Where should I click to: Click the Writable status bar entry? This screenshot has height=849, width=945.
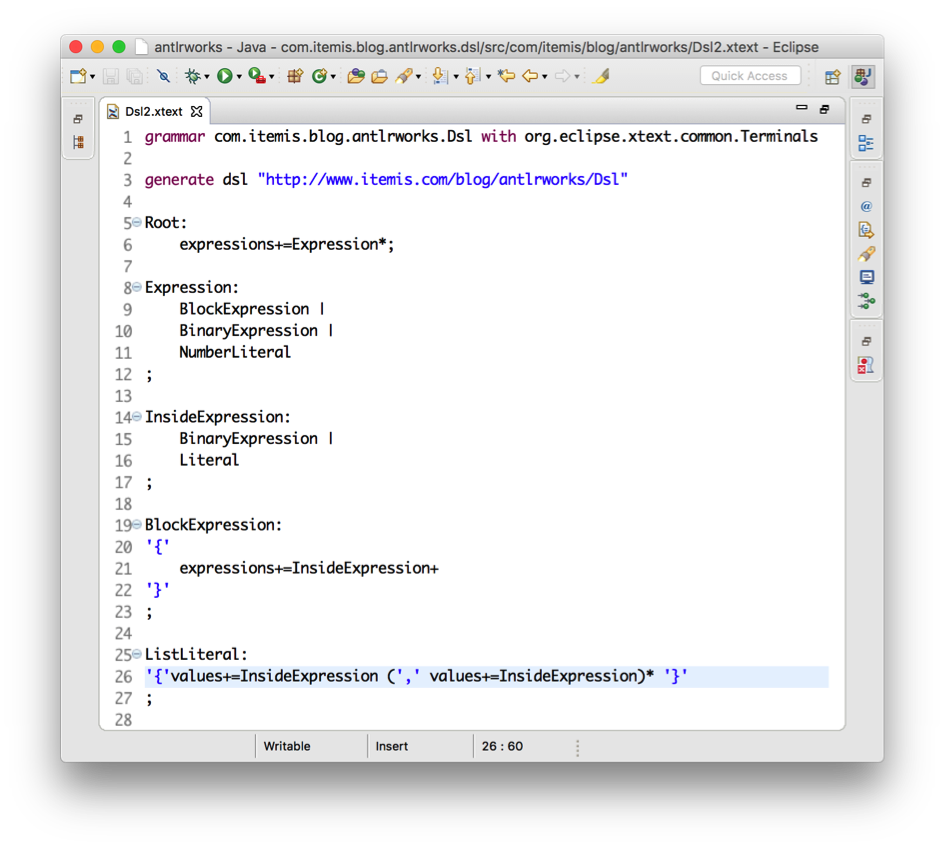pyautogui.click(x=287, y=746)
